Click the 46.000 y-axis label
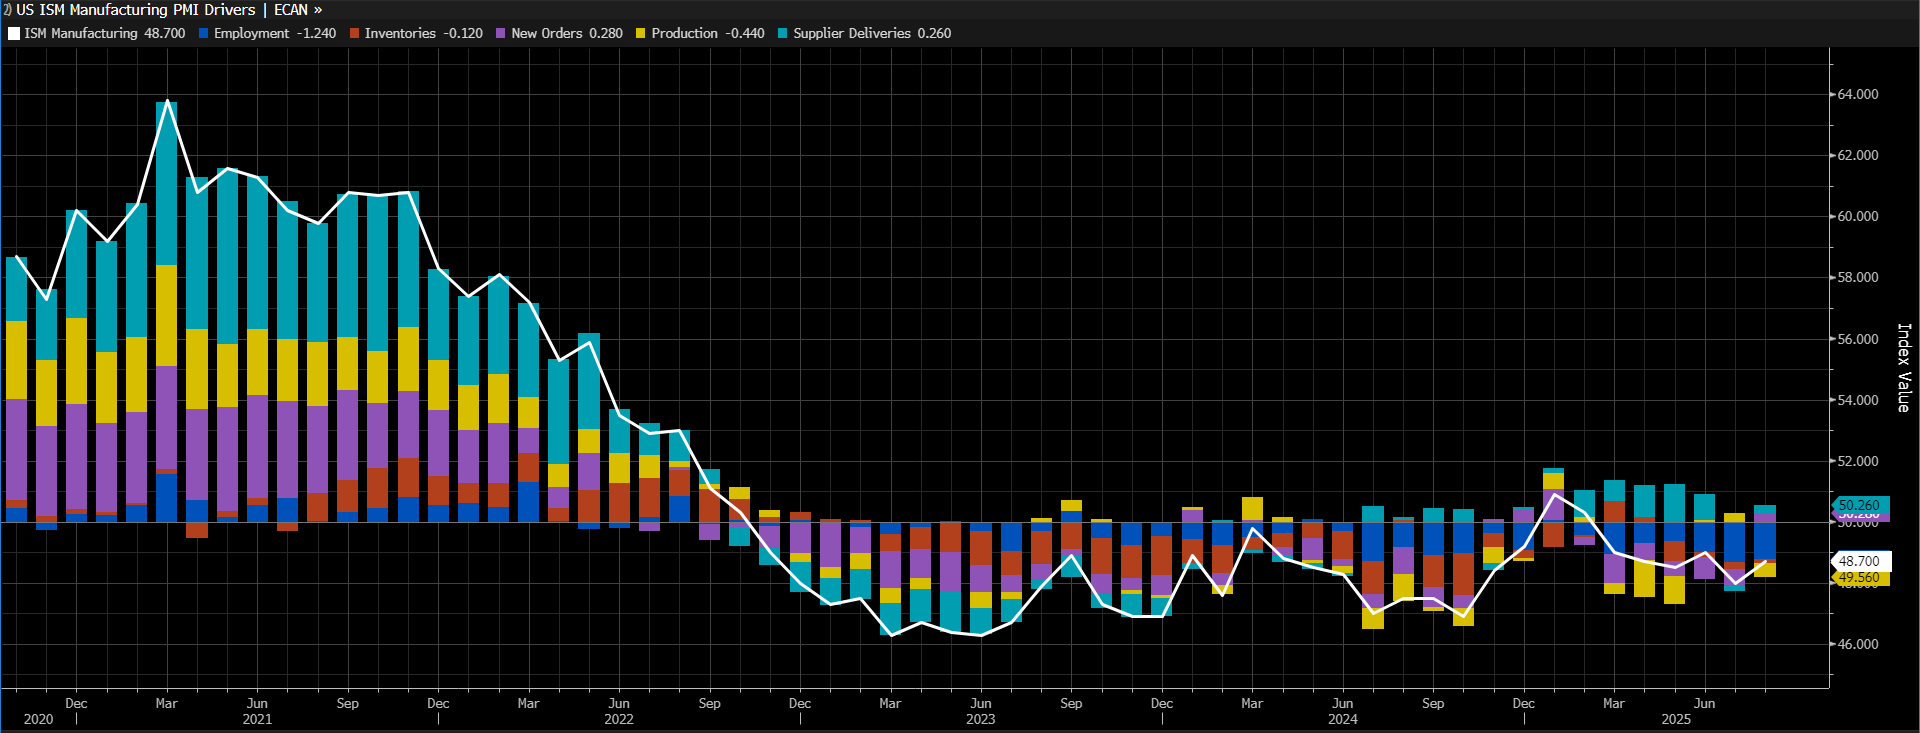1920x733 pixels. click(x=1858, y=644)
